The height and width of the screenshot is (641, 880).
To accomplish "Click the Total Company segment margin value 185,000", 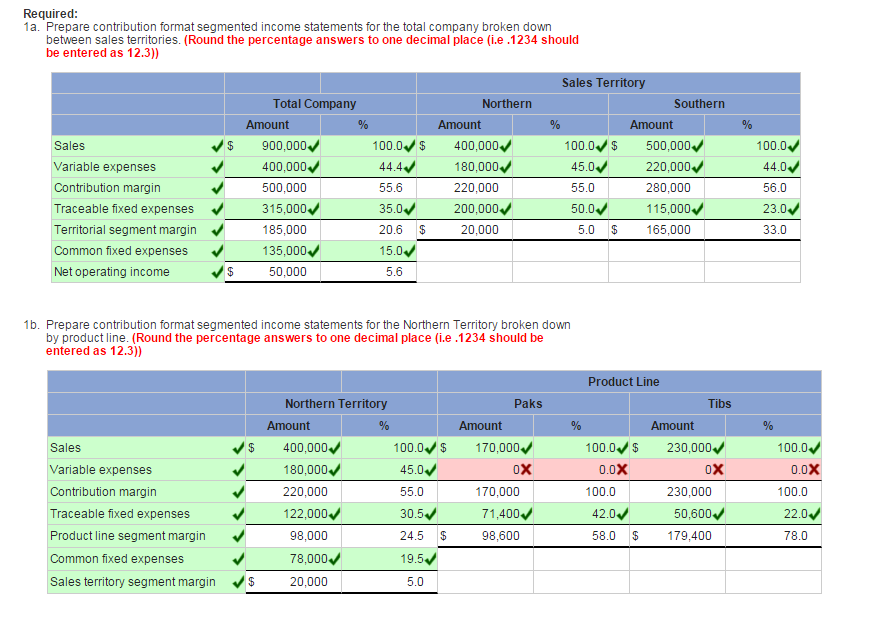I will click(285, 230).
